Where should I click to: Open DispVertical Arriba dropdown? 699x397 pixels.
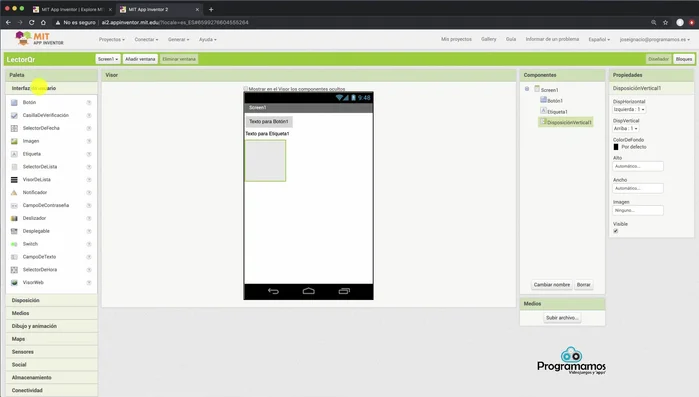click(626, 128)
